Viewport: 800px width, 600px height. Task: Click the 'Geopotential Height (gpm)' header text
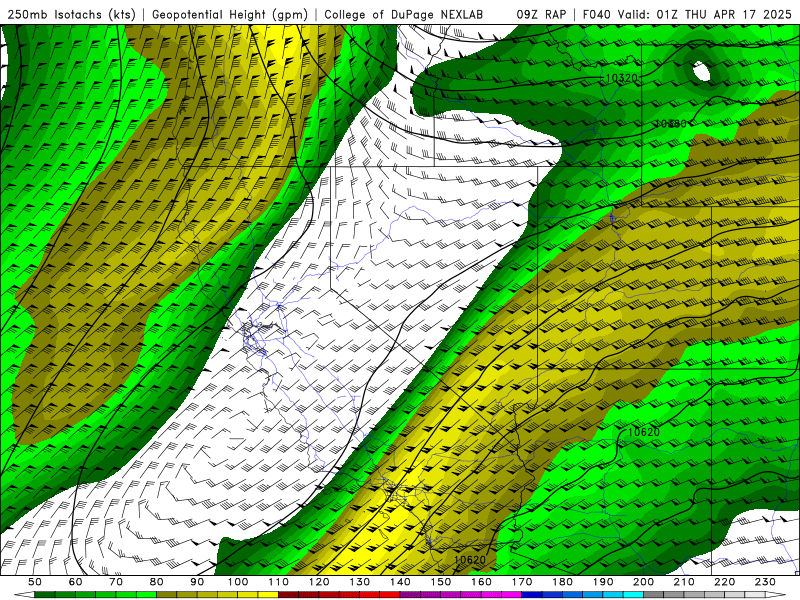(230, 14)
